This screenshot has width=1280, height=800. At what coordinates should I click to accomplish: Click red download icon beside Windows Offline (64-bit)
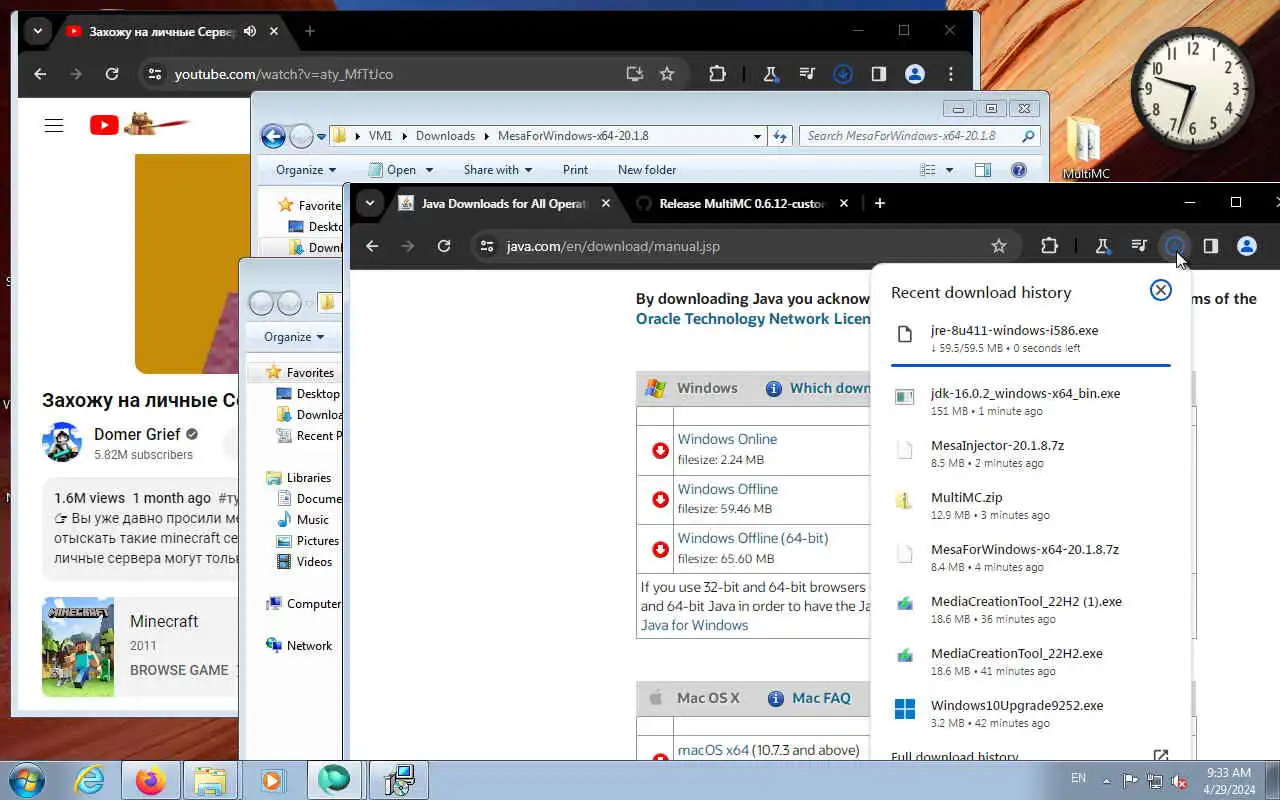[660, 549]
